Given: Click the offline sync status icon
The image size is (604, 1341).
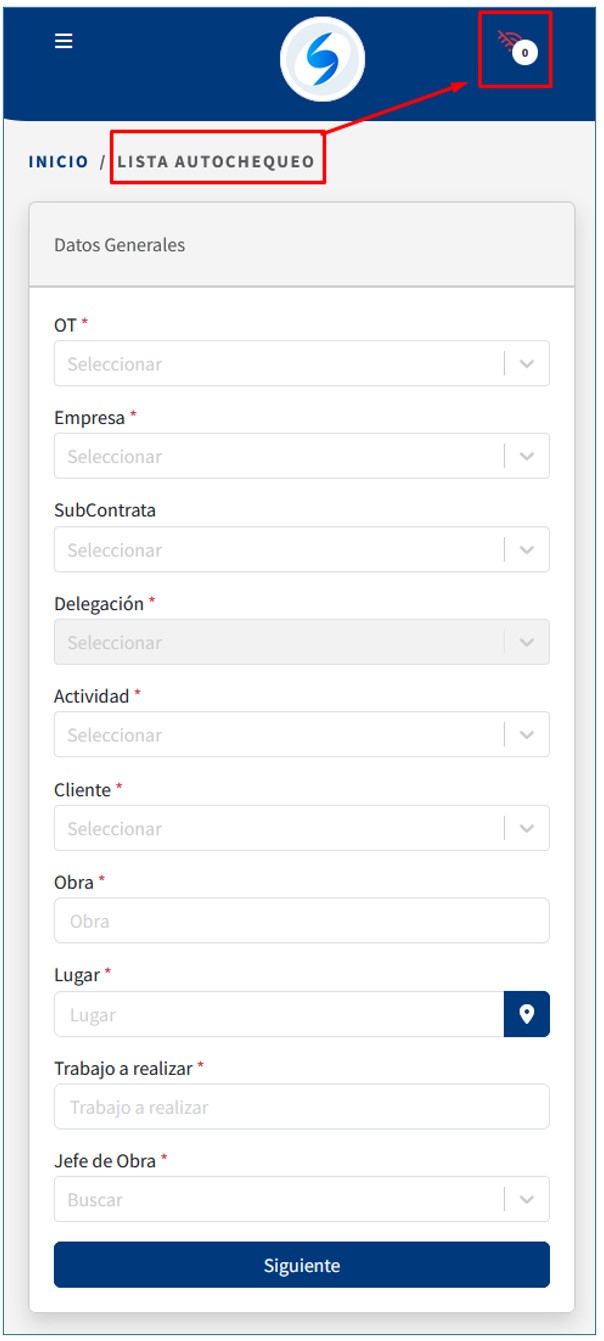Looking at the screenshot, I should point(508,41).
